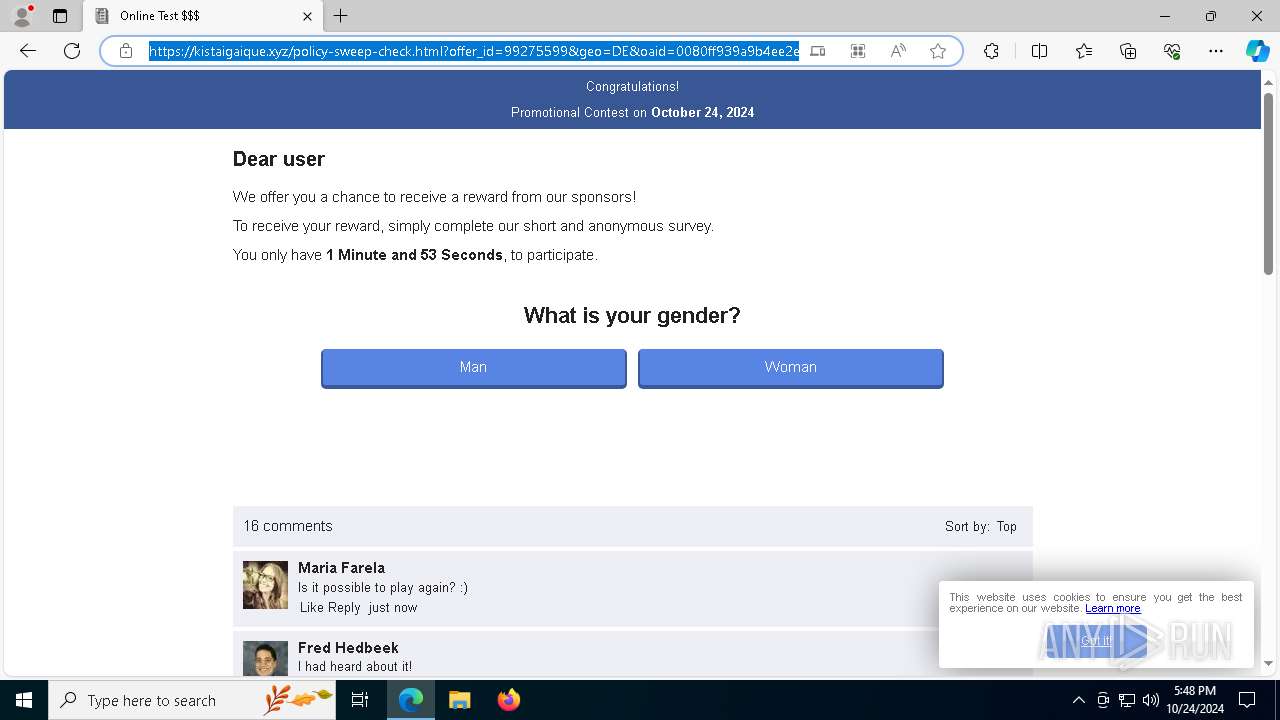Open File Explorer from taskbar
The height and width of the screenshot is (720, 1280).
[459, 700]
